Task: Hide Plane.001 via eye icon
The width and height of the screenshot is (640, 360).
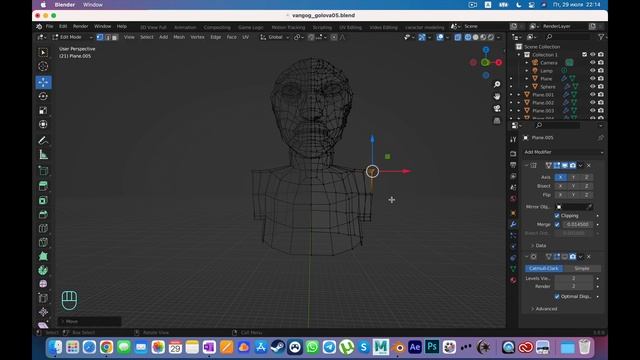Action: [593, 95]
